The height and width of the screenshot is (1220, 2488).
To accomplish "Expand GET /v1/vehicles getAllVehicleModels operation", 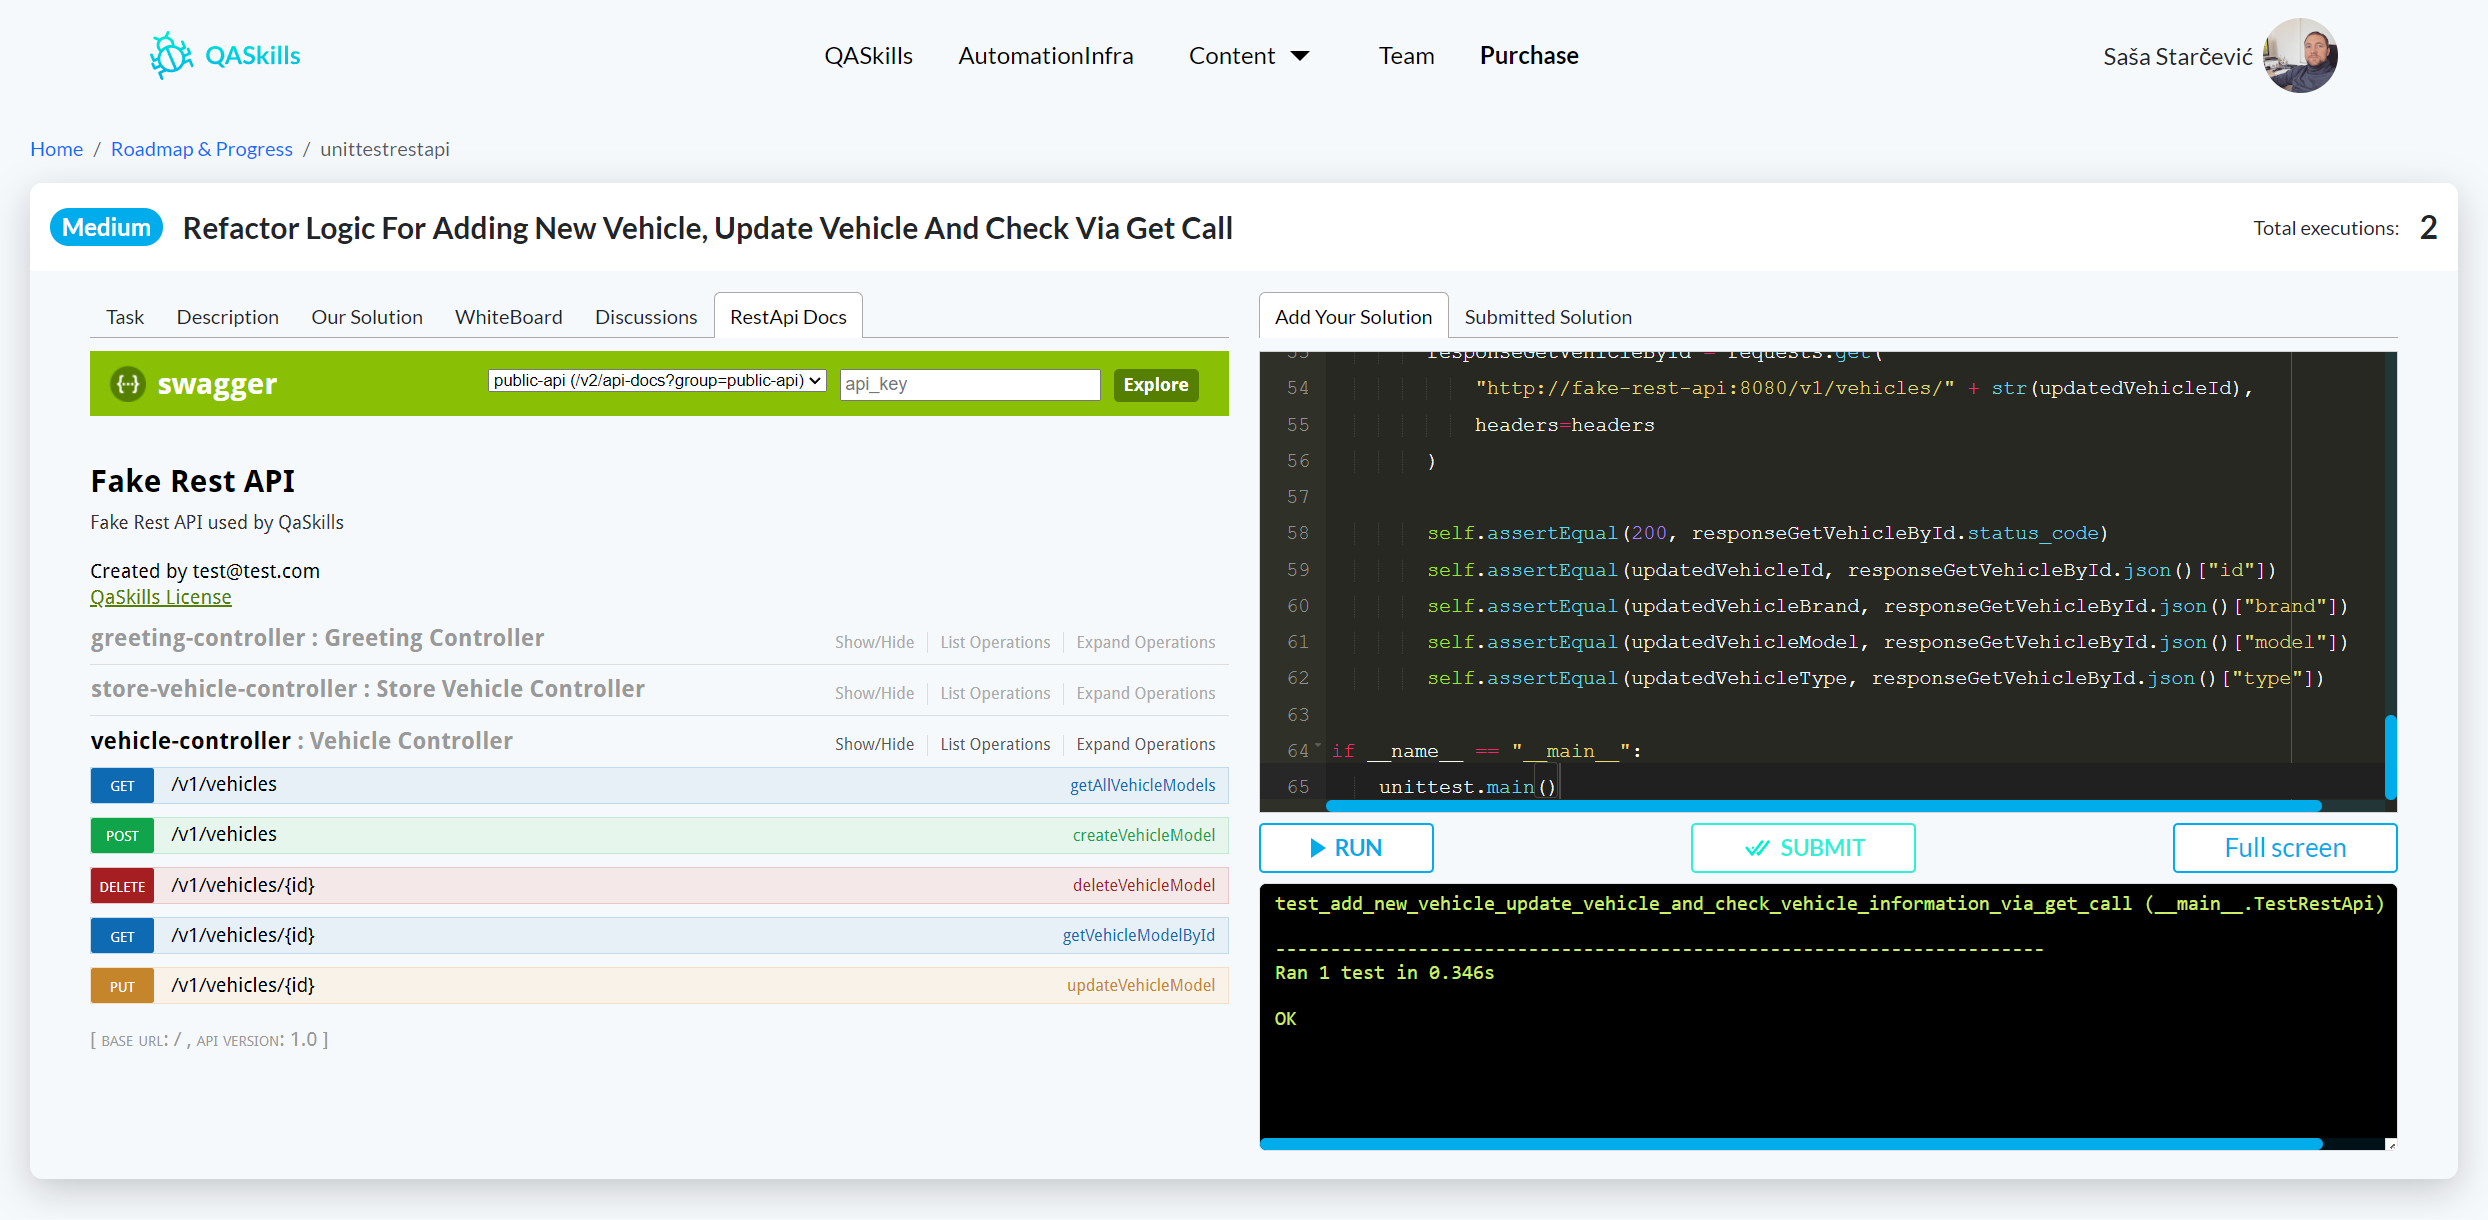I will point(659,785).
